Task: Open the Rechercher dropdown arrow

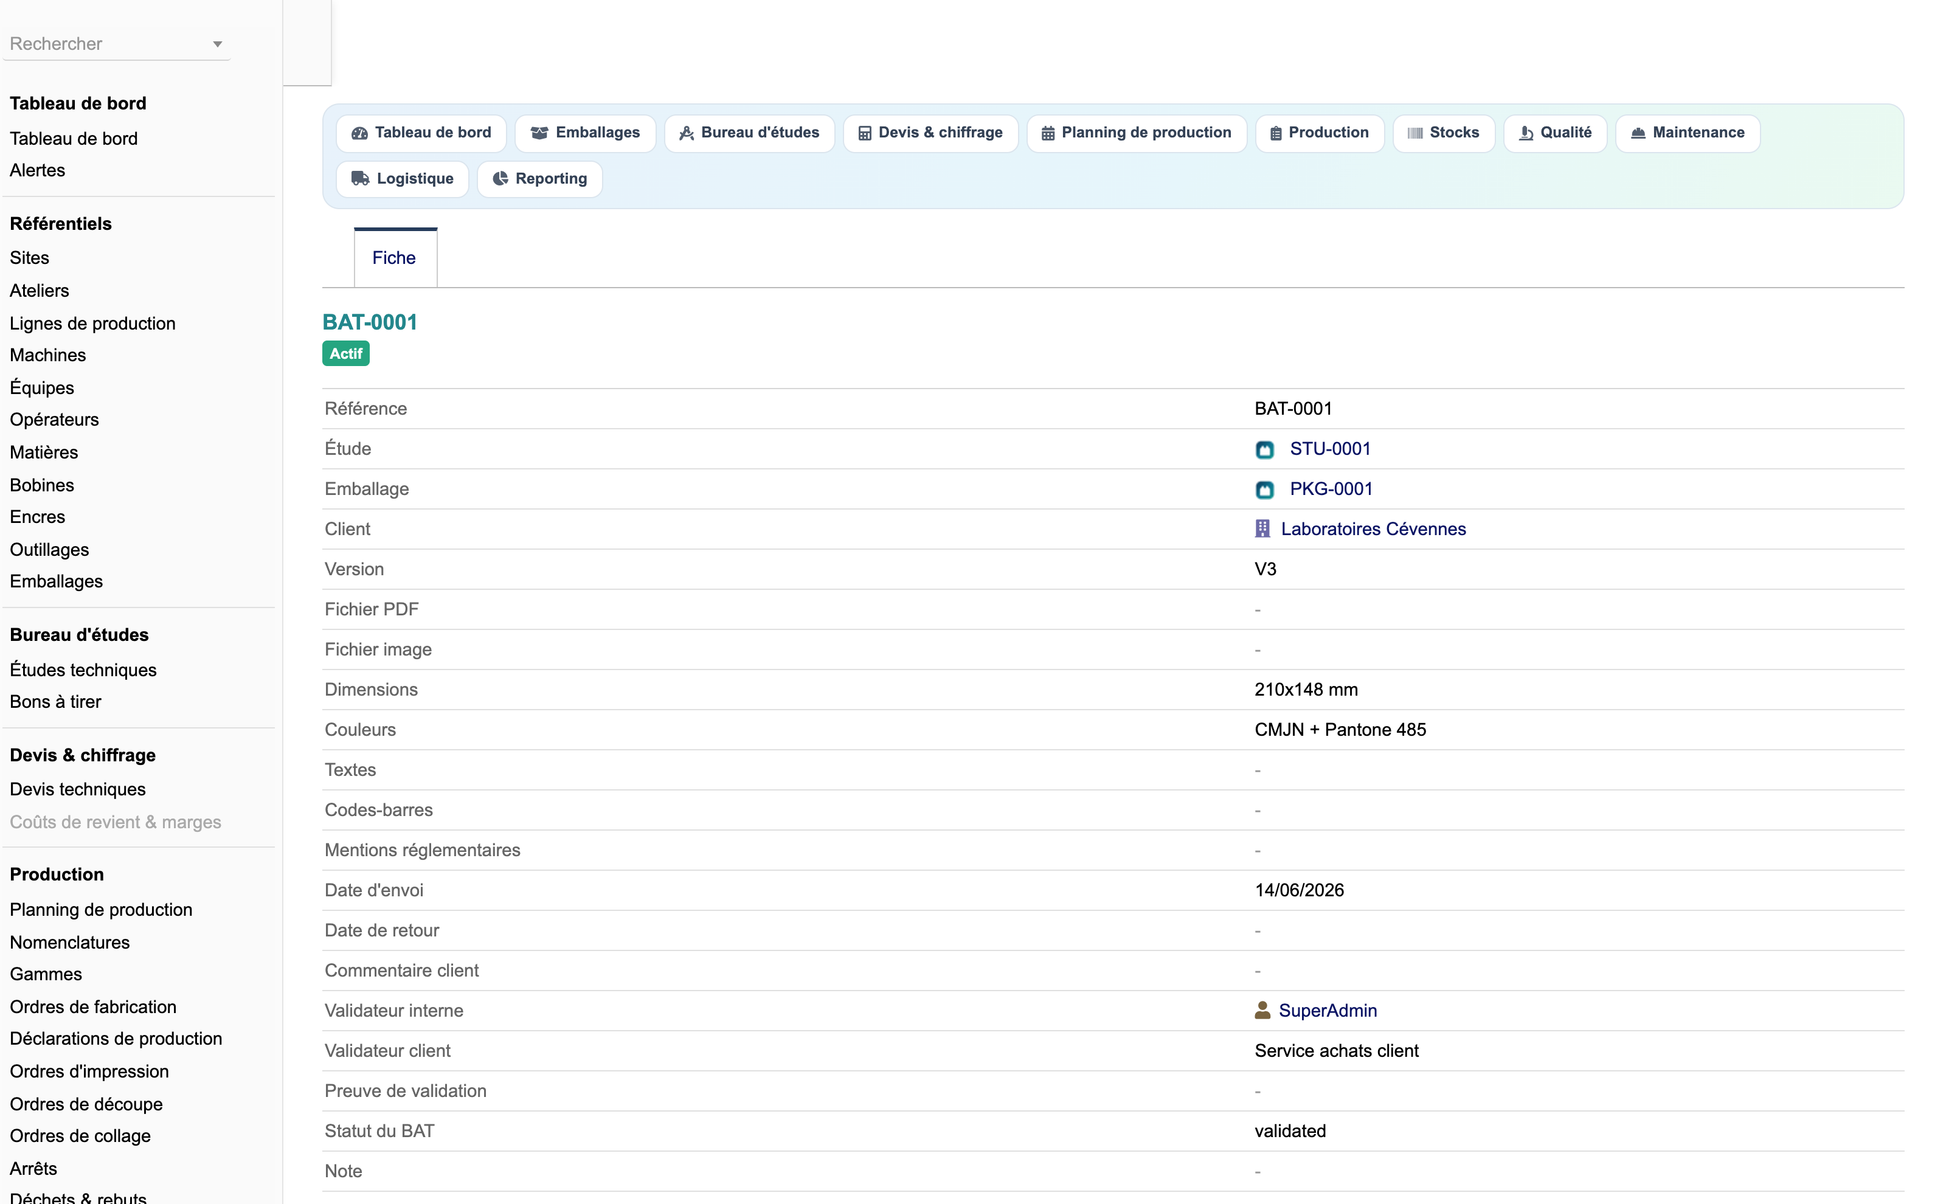Action: tap(217, 44)
